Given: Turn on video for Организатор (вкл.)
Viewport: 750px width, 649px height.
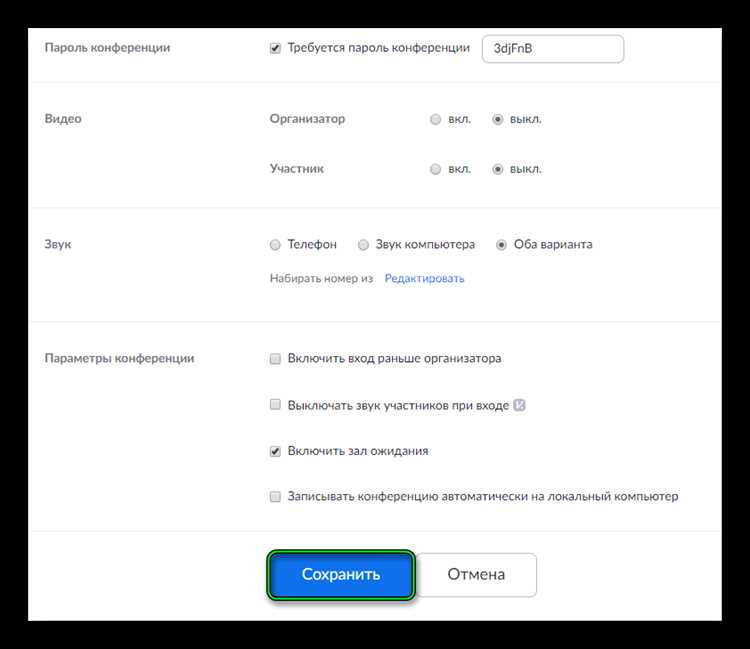Looking at the screenshot, I should click(435, 119).
